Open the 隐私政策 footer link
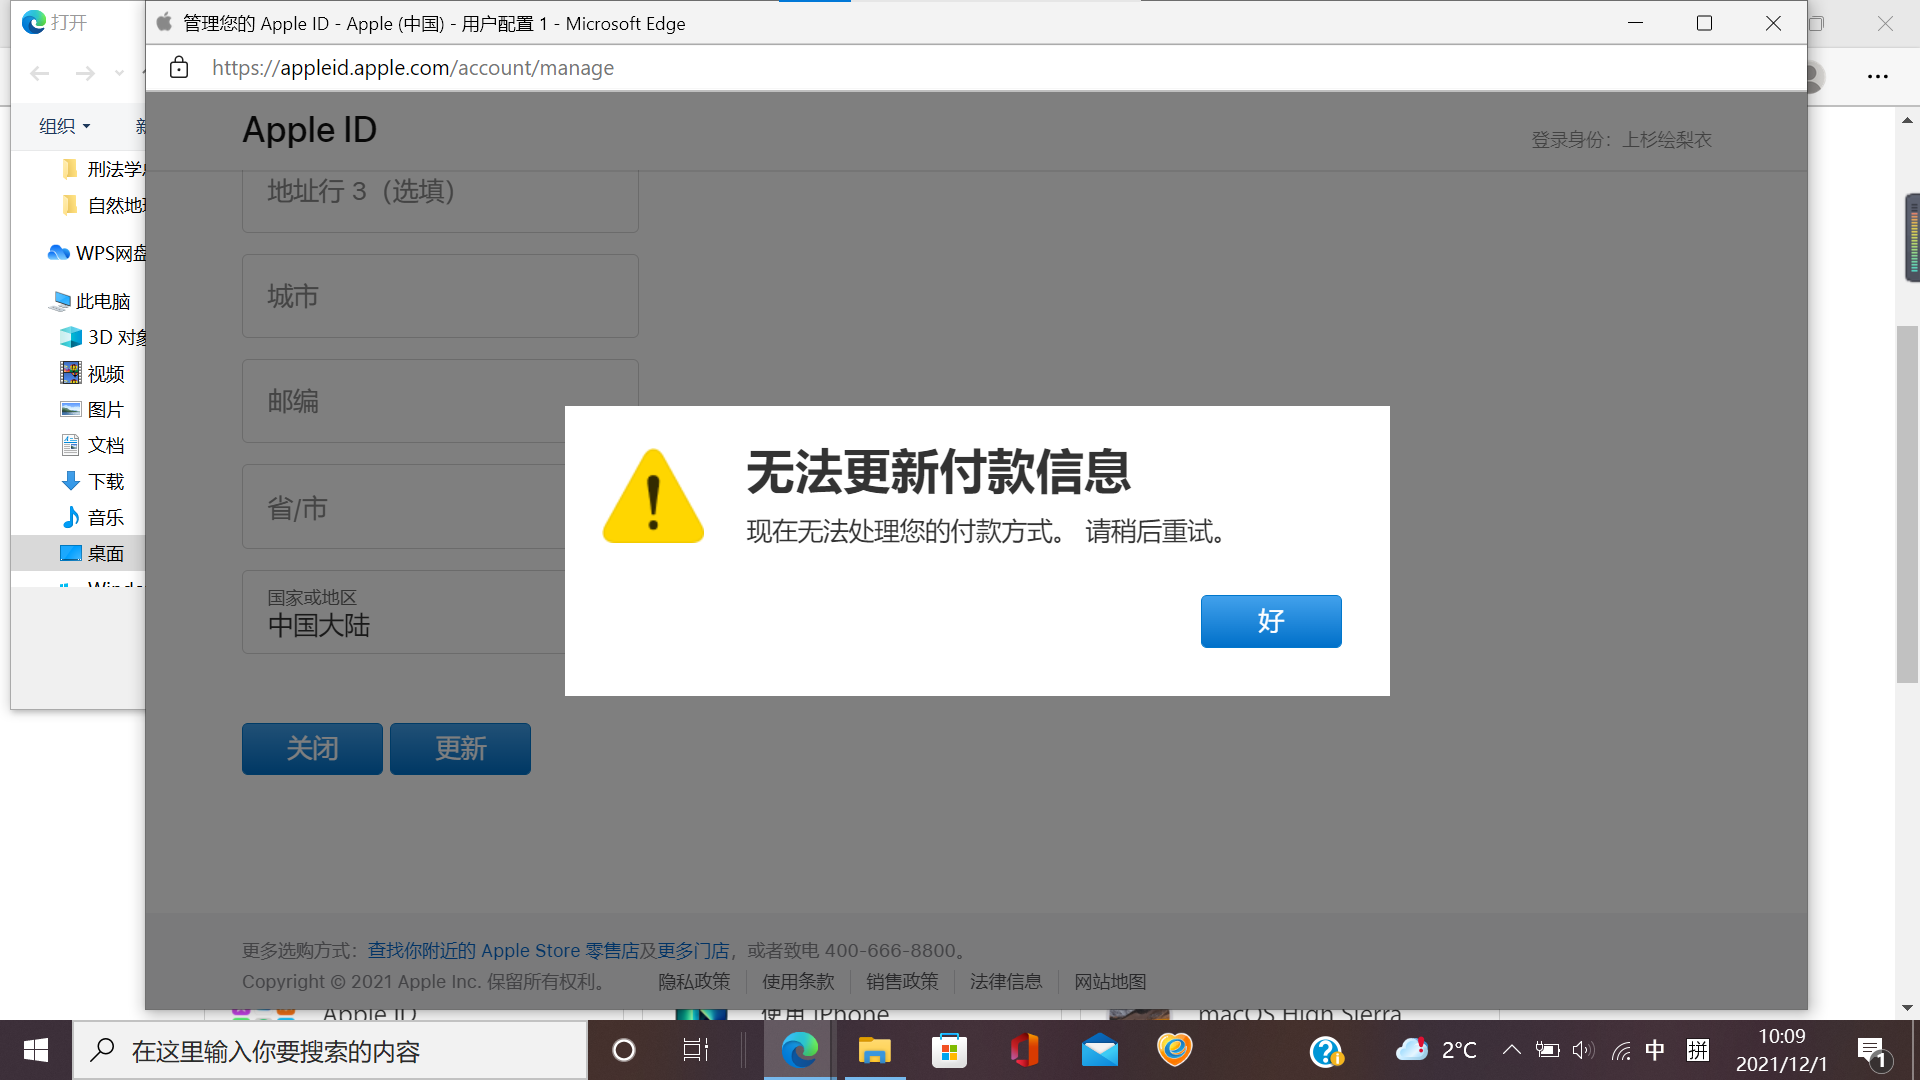1920x1080 pixels. click(694, 981)
